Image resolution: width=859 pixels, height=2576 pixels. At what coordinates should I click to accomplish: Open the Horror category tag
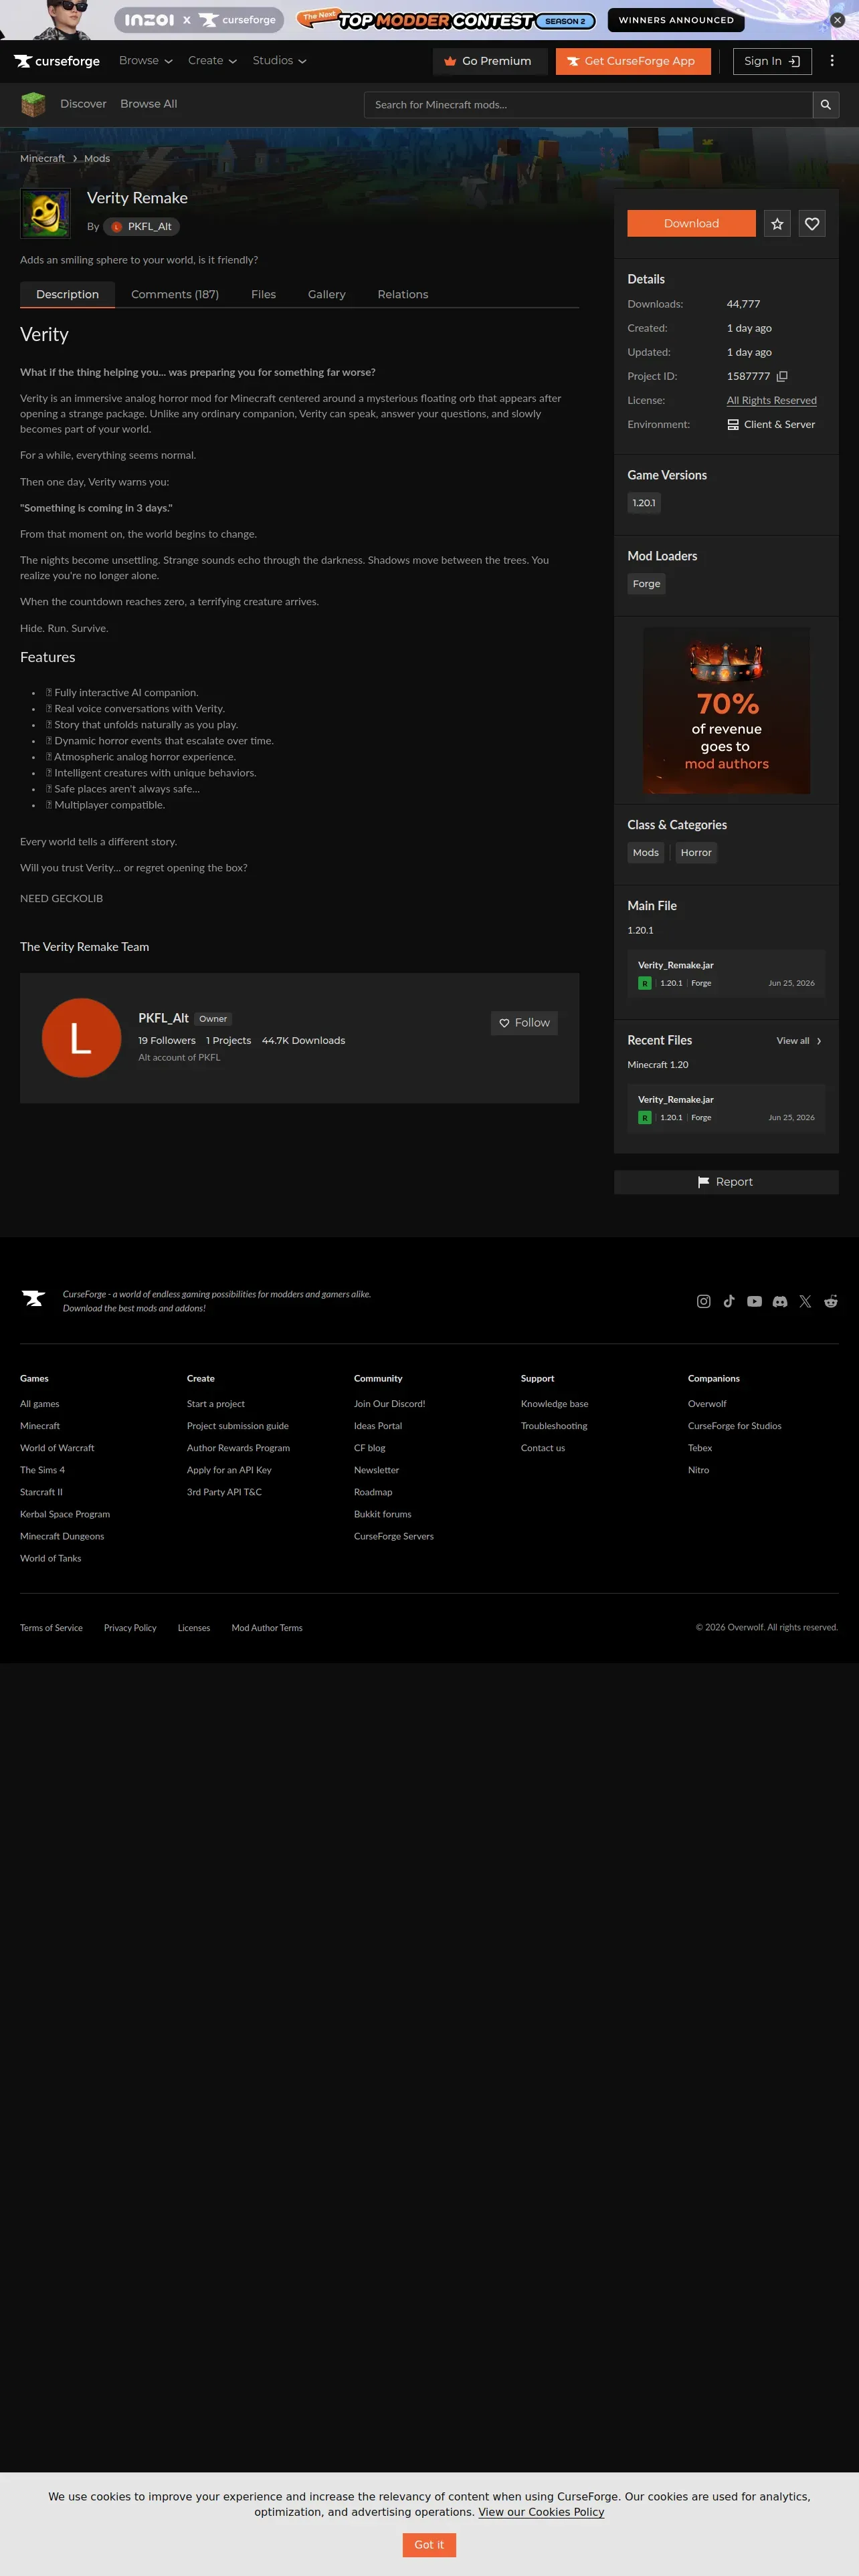[x=696, y=853]
